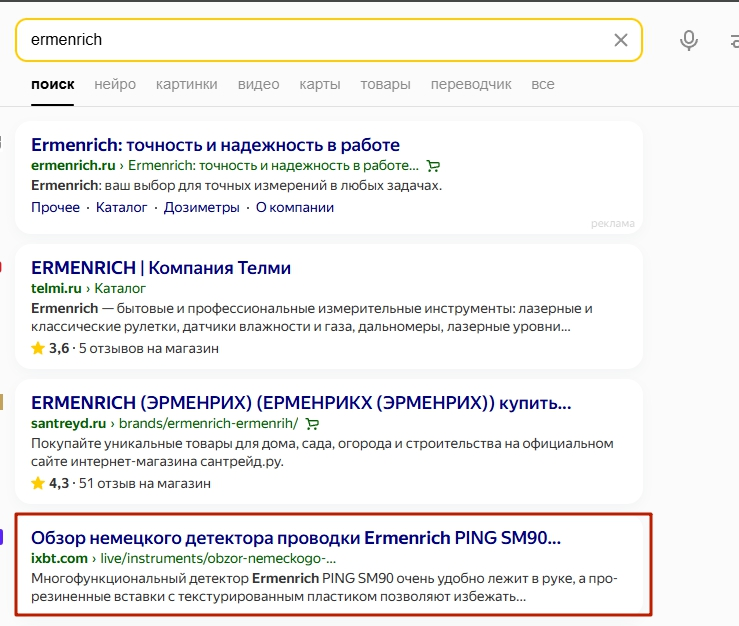The height and width of the screenshot is (626, 739).
Task: Open the переводчик tab
Action: click(471, 84)
